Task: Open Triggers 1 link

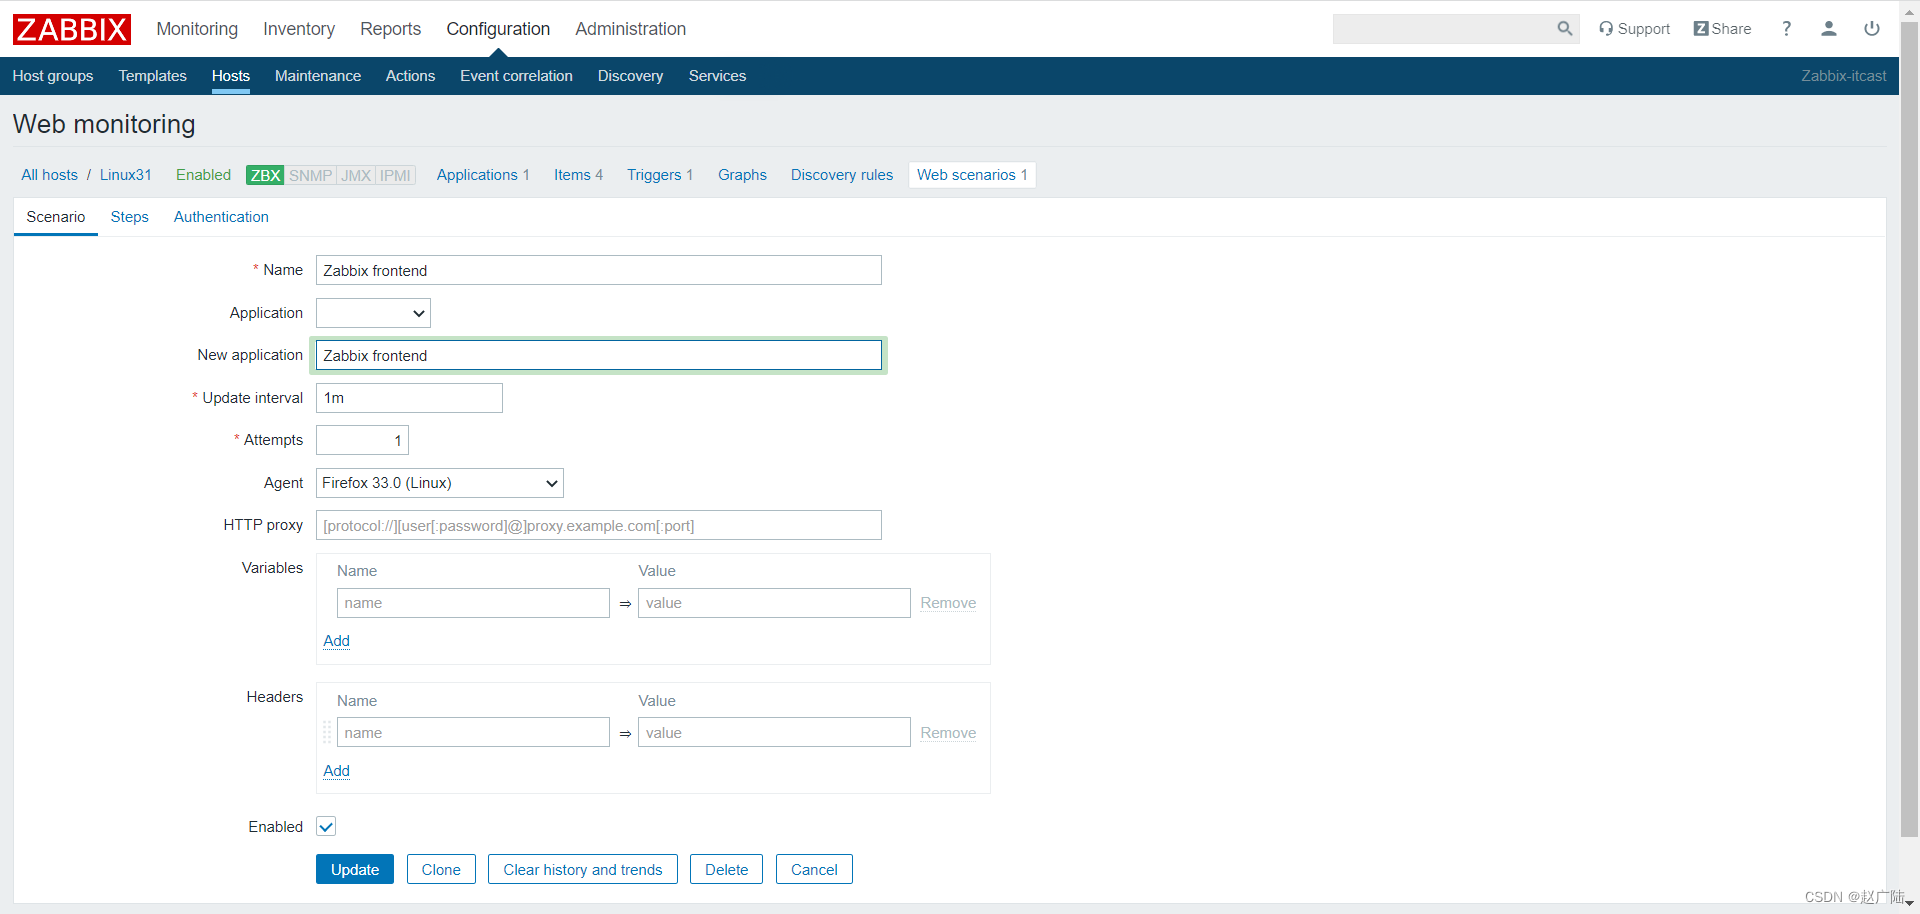Action: (660, 175)
